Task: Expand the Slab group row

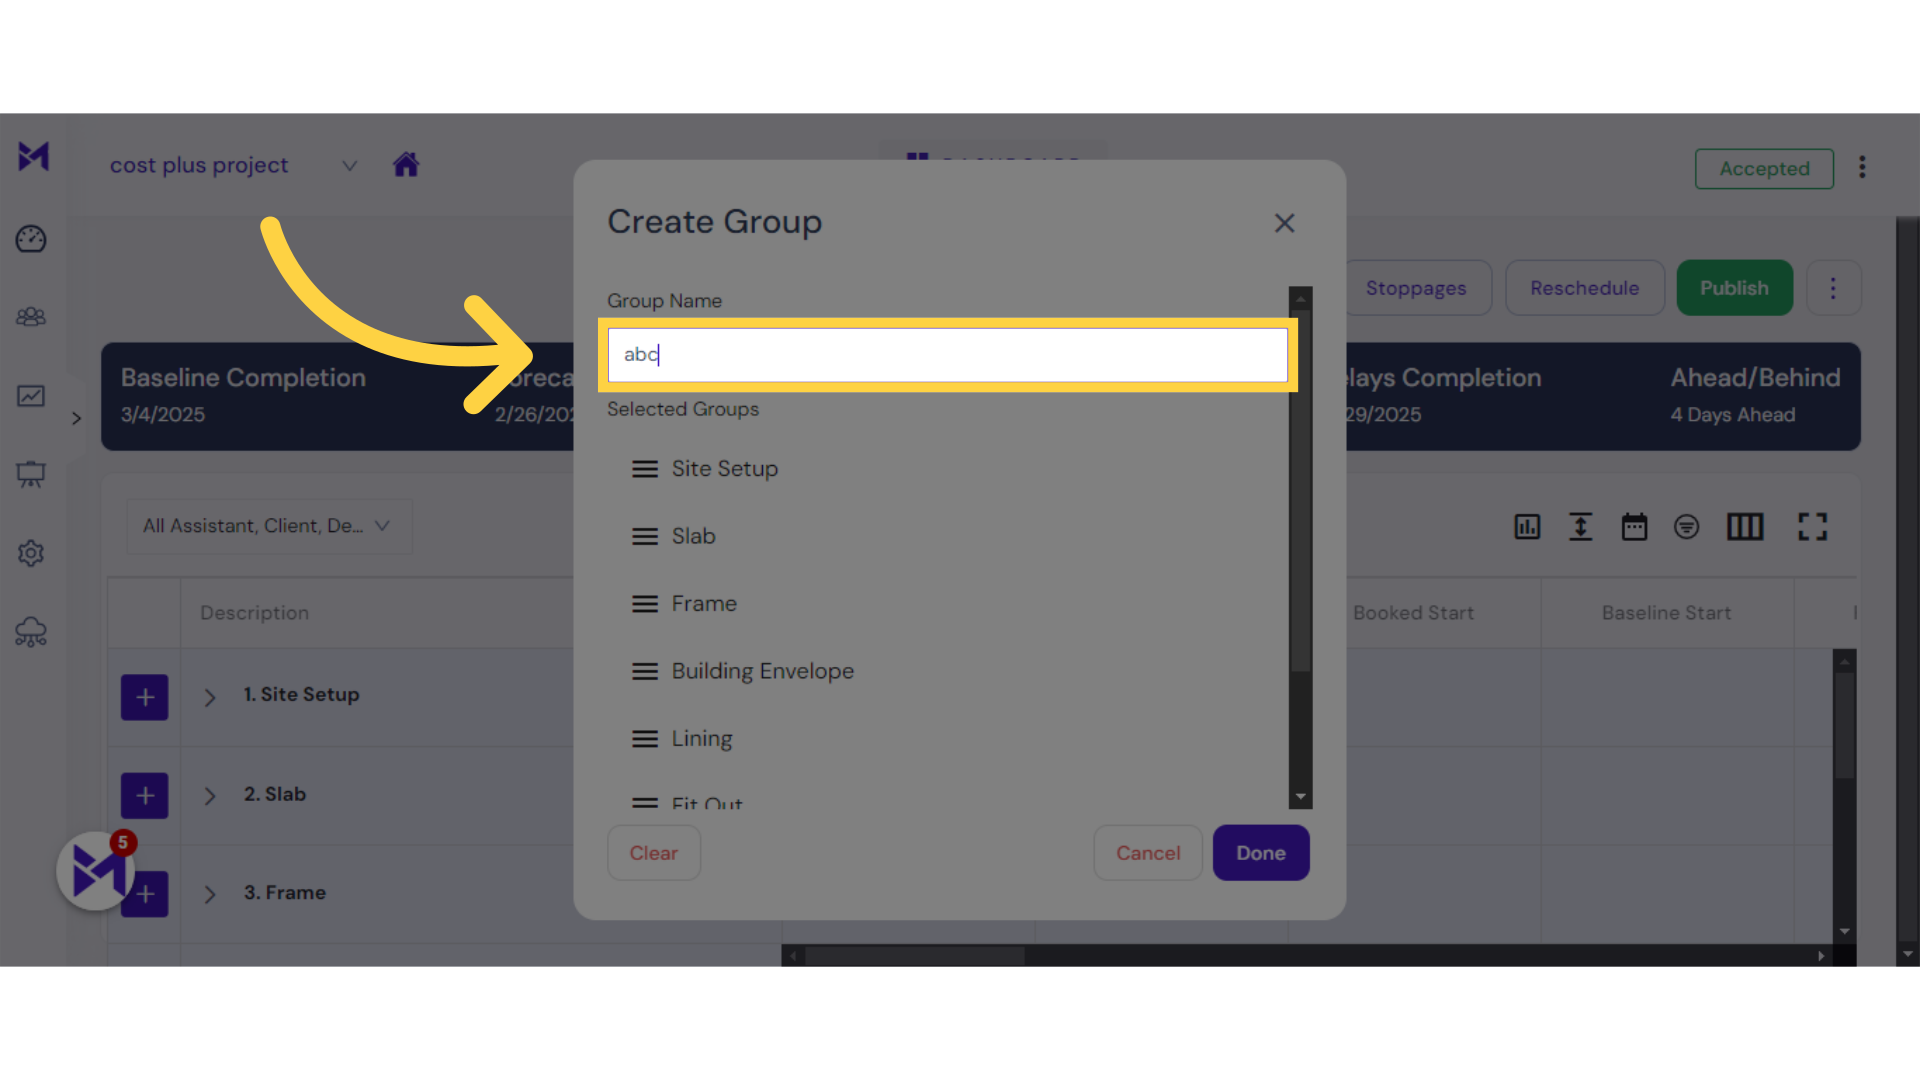Action: [208, 794]
